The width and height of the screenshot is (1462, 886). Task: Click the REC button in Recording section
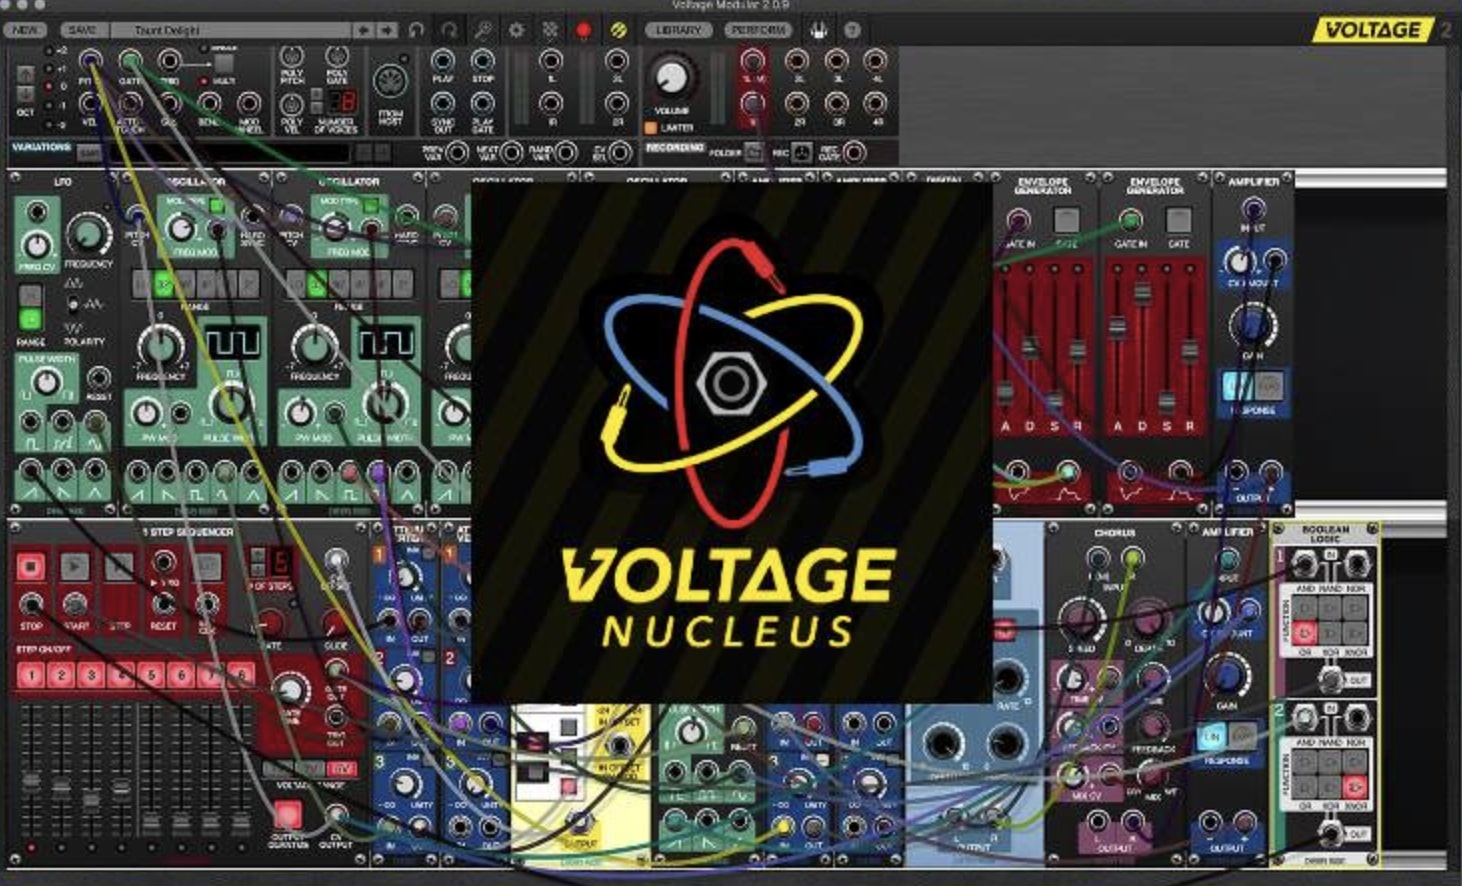coord(801,152)
